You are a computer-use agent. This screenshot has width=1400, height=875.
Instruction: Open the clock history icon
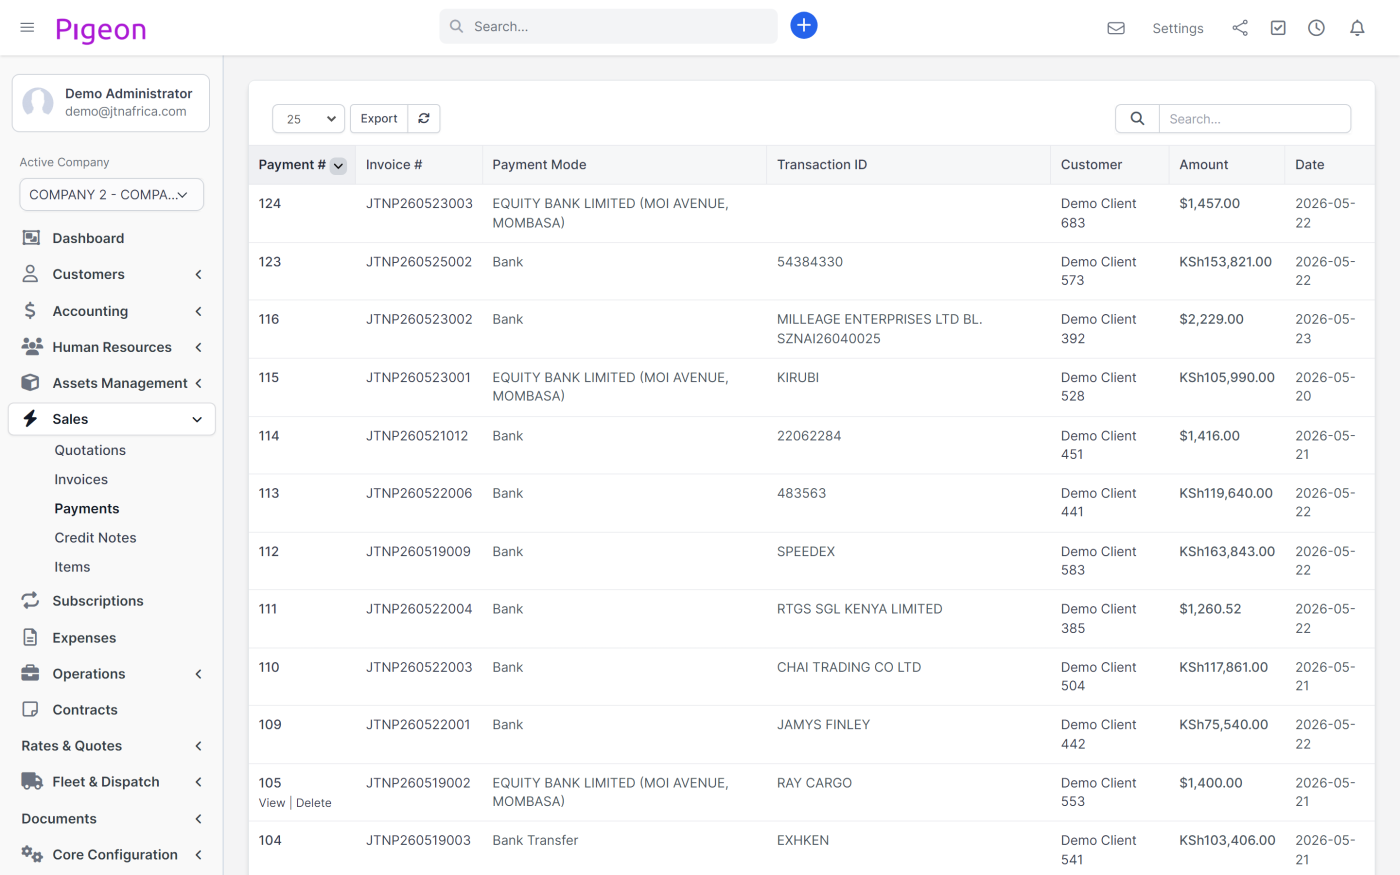1316,28
